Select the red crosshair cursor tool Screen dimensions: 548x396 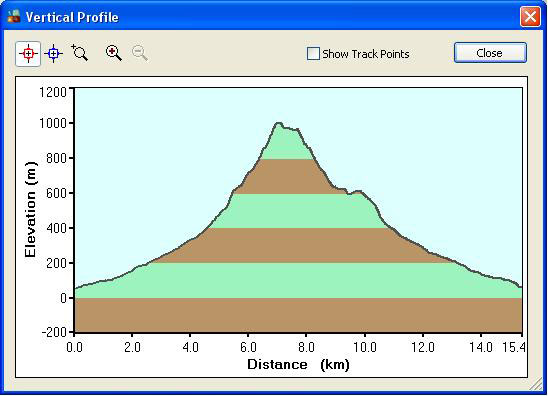coord(28,54)
